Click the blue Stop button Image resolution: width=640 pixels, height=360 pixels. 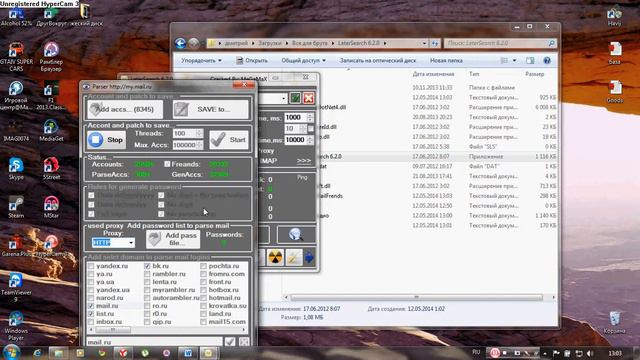click(107, 140)
